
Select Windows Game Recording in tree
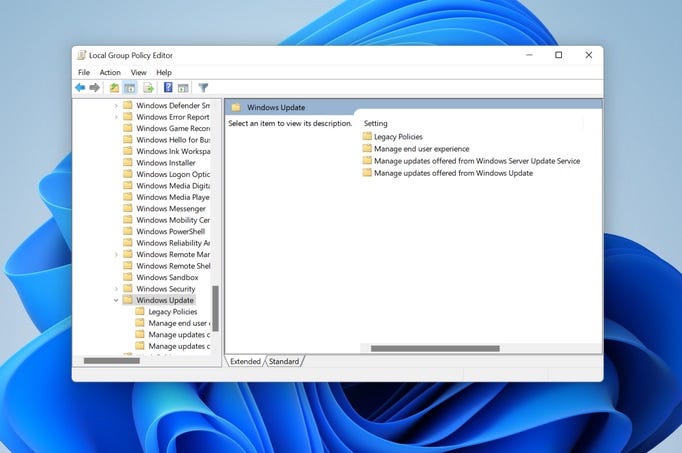pyautogui.click(x=173, y=128)
